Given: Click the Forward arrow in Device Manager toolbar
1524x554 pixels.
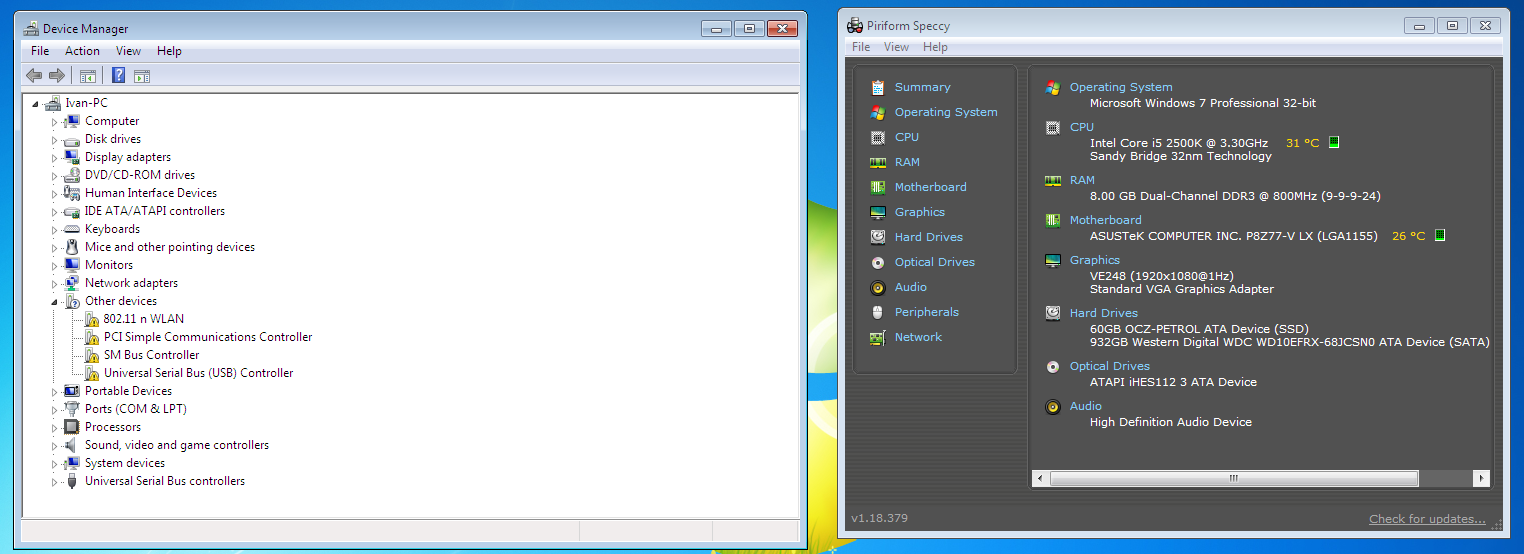Looking at the screenshot, I should pos(57,75).
